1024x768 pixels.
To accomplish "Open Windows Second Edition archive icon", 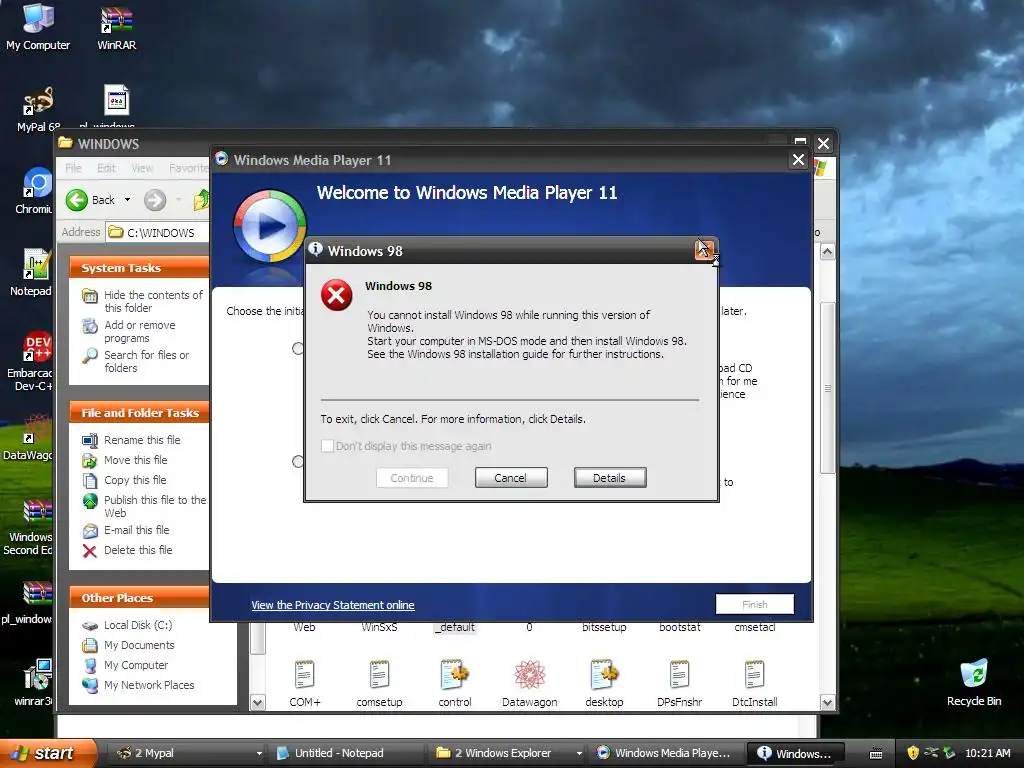I will pyautogui.click(x=29, y=526).
